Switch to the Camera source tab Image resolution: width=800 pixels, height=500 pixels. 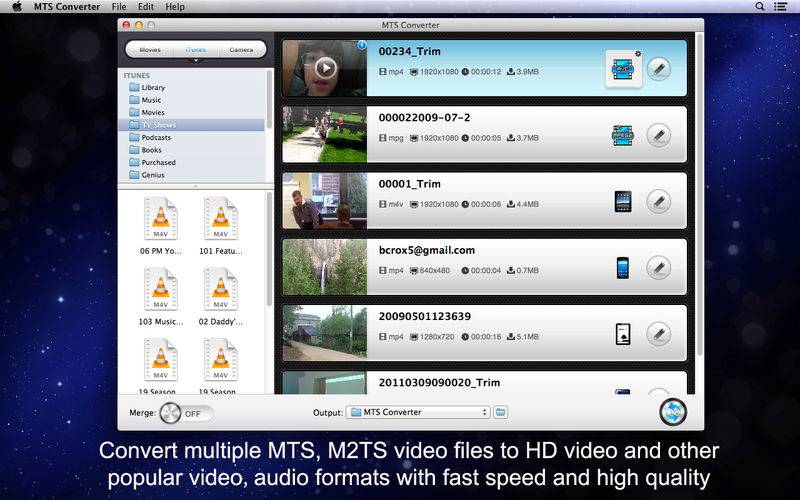pos(240,49)
